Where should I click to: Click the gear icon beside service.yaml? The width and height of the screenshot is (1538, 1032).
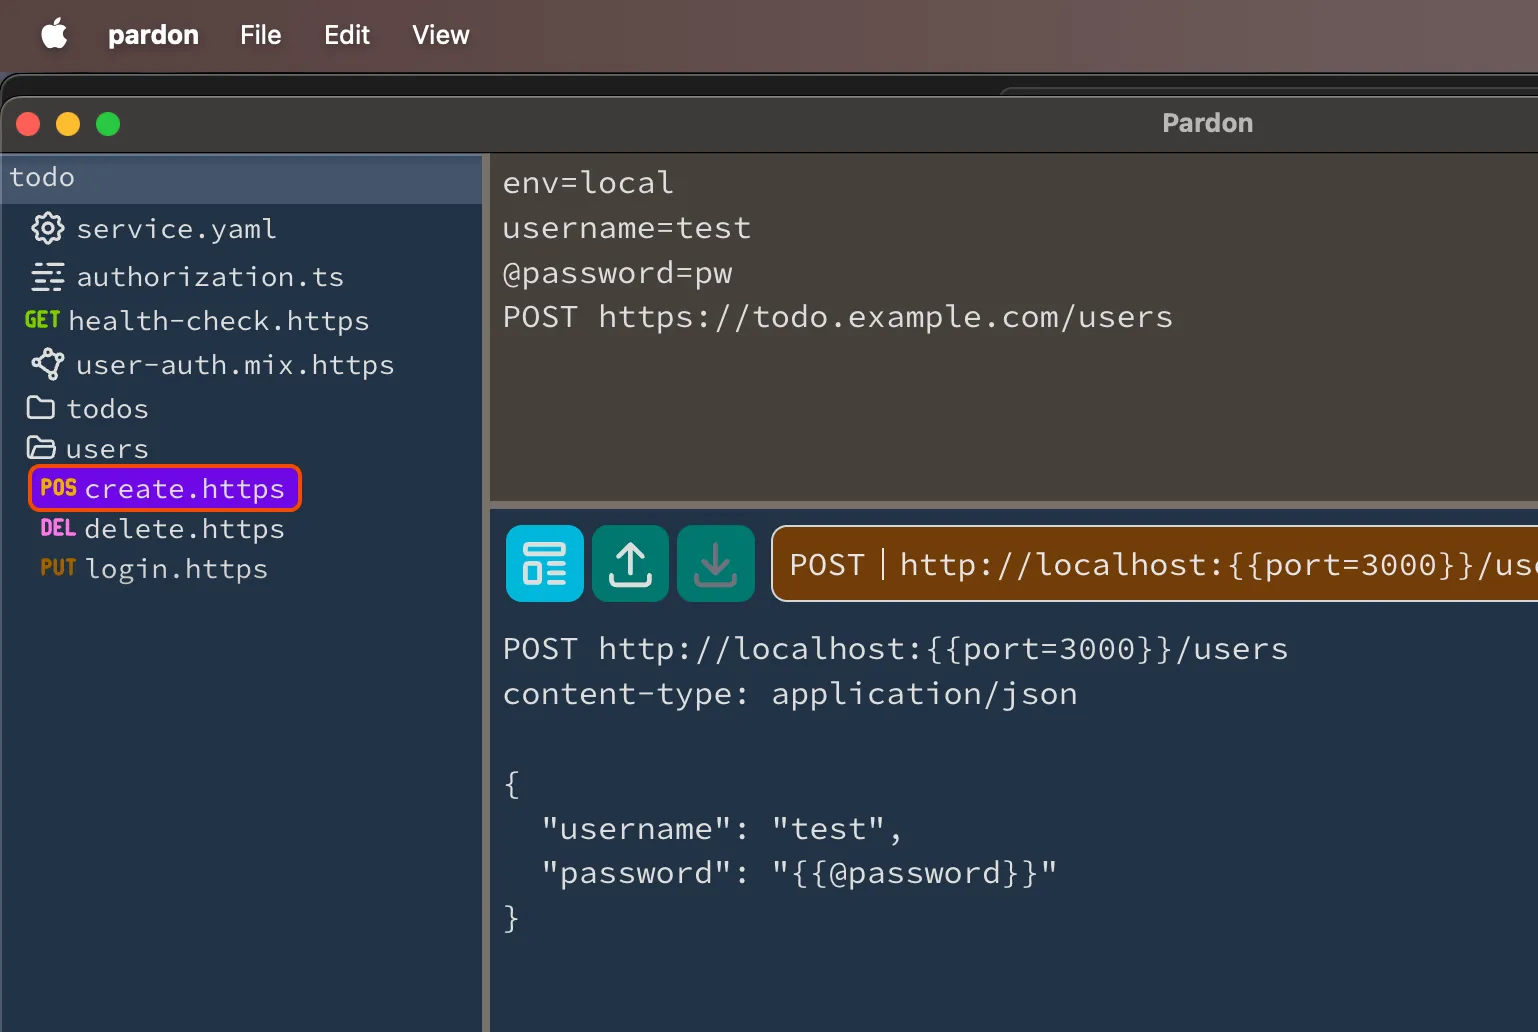pyautogui.click(x=47, y=229)
